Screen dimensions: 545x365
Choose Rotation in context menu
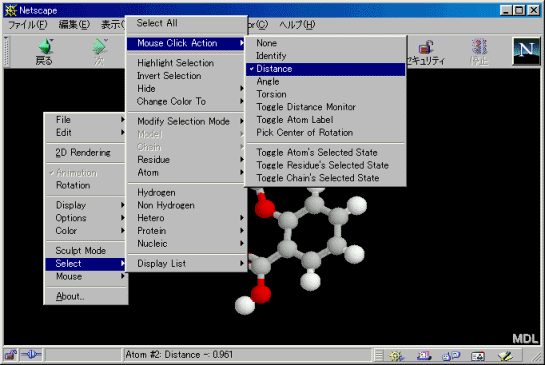86,185
